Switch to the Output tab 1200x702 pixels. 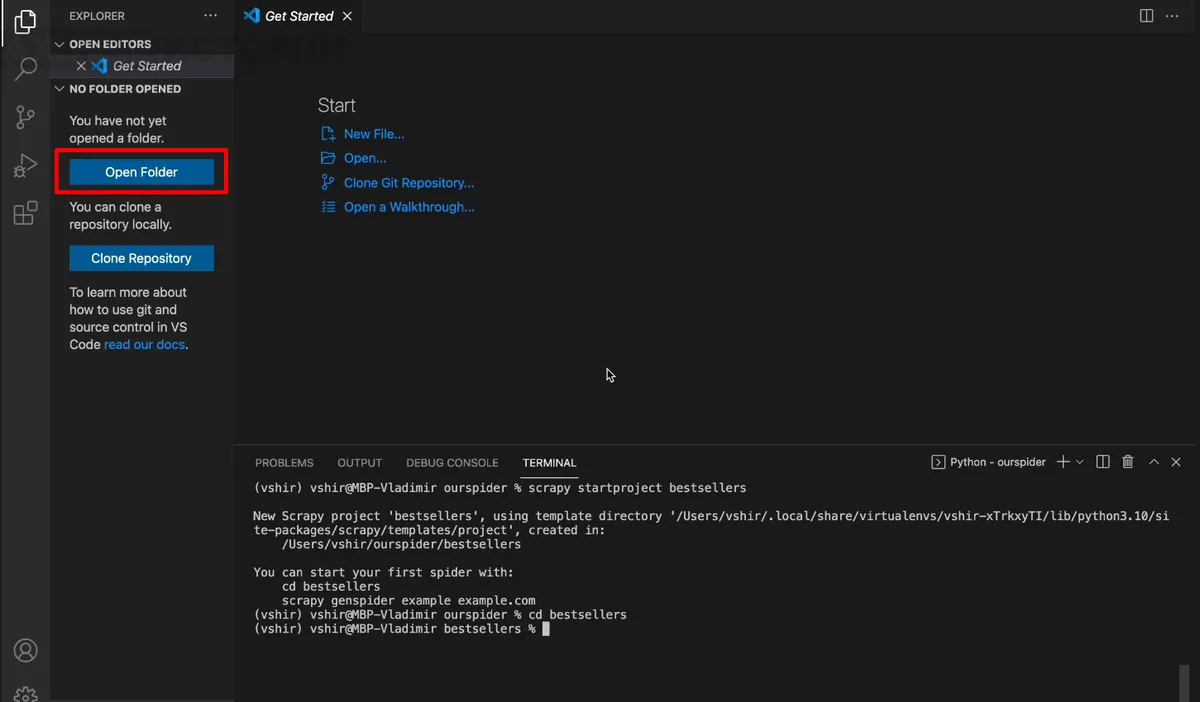pyautogui.click(x=360, y=463)
